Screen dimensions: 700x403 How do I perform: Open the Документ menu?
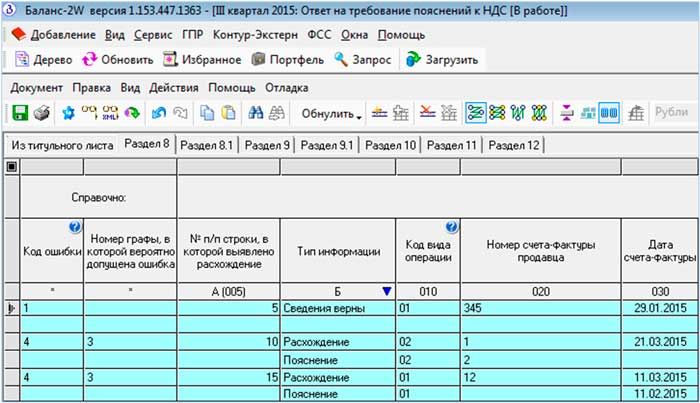[x=37, y=87]
